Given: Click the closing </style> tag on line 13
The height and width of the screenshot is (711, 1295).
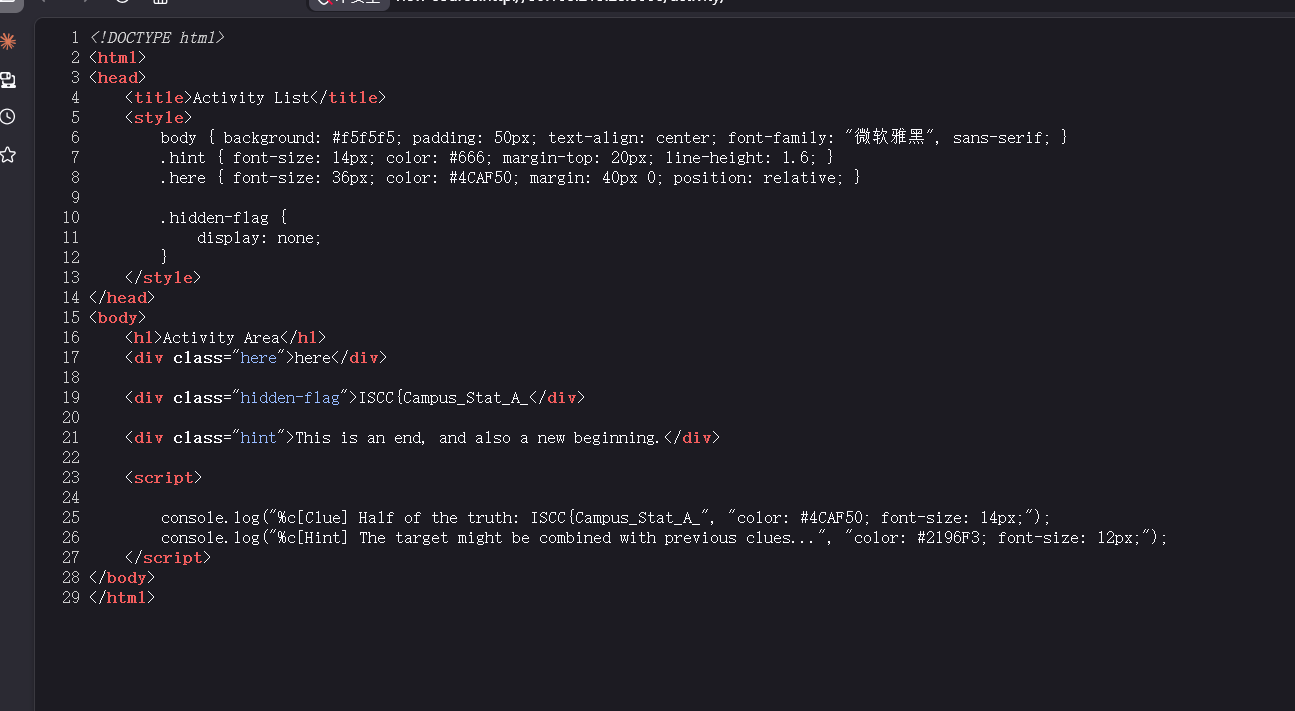Looking at the screenshot, I should [x=163, y=278].
